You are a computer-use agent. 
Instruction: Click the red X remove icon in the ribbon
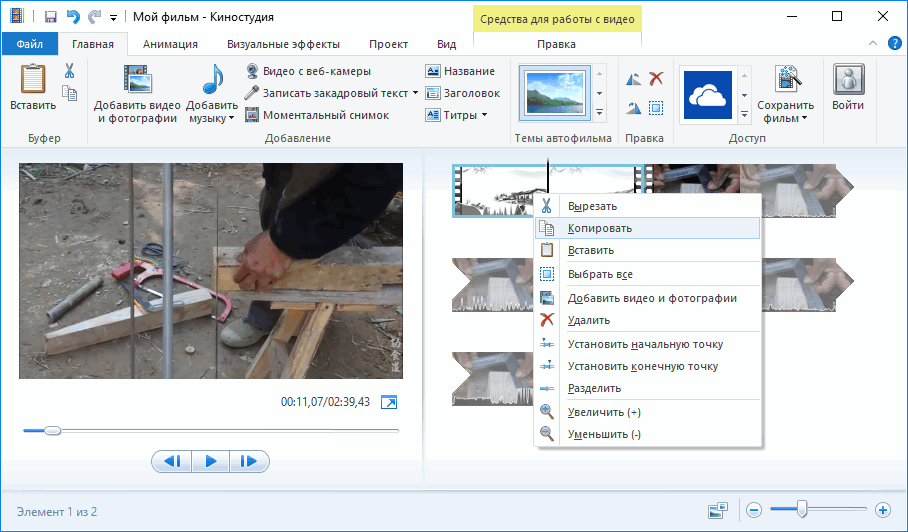(x=656, y=79)
